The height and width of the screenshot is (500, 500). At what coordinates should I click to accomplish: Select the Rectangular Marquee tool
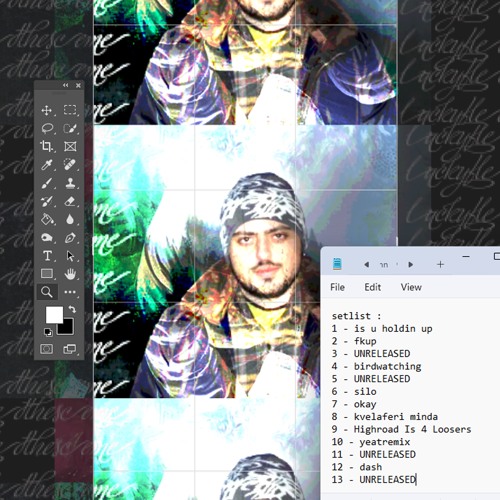70,110
